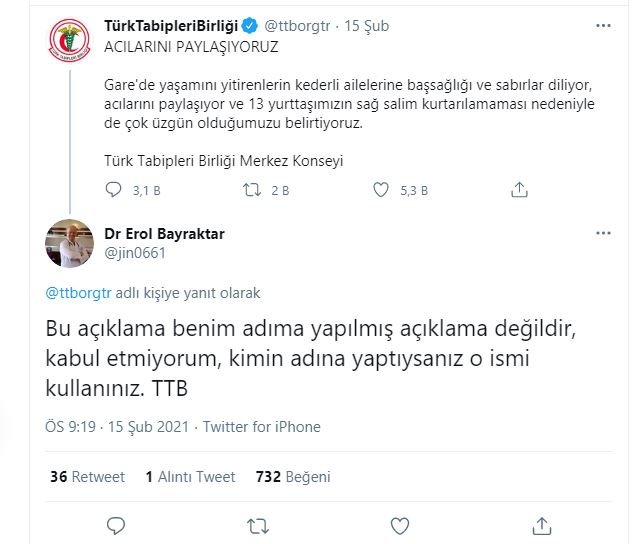The image size is (638, 544).
Task: Click the Türk Tabipleri Birliği profile logo
Action: [x=71, y=43]
